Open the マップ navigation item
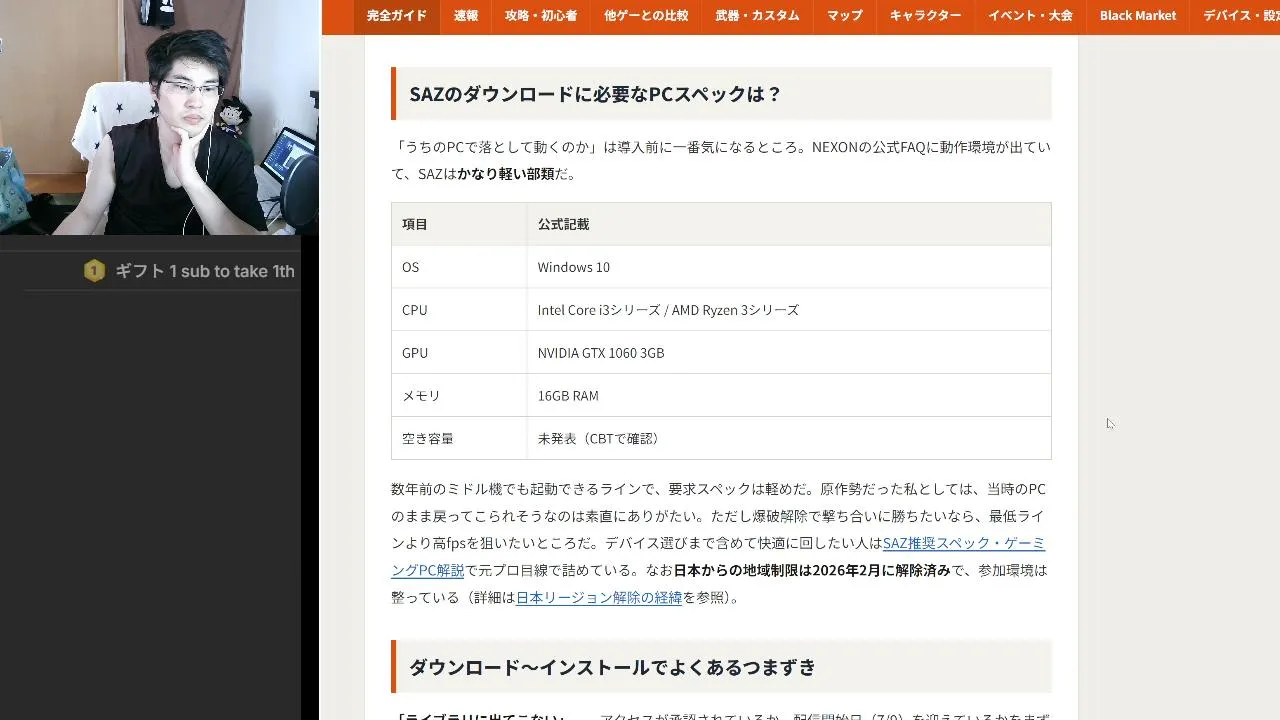 click(x=844, y=16)
